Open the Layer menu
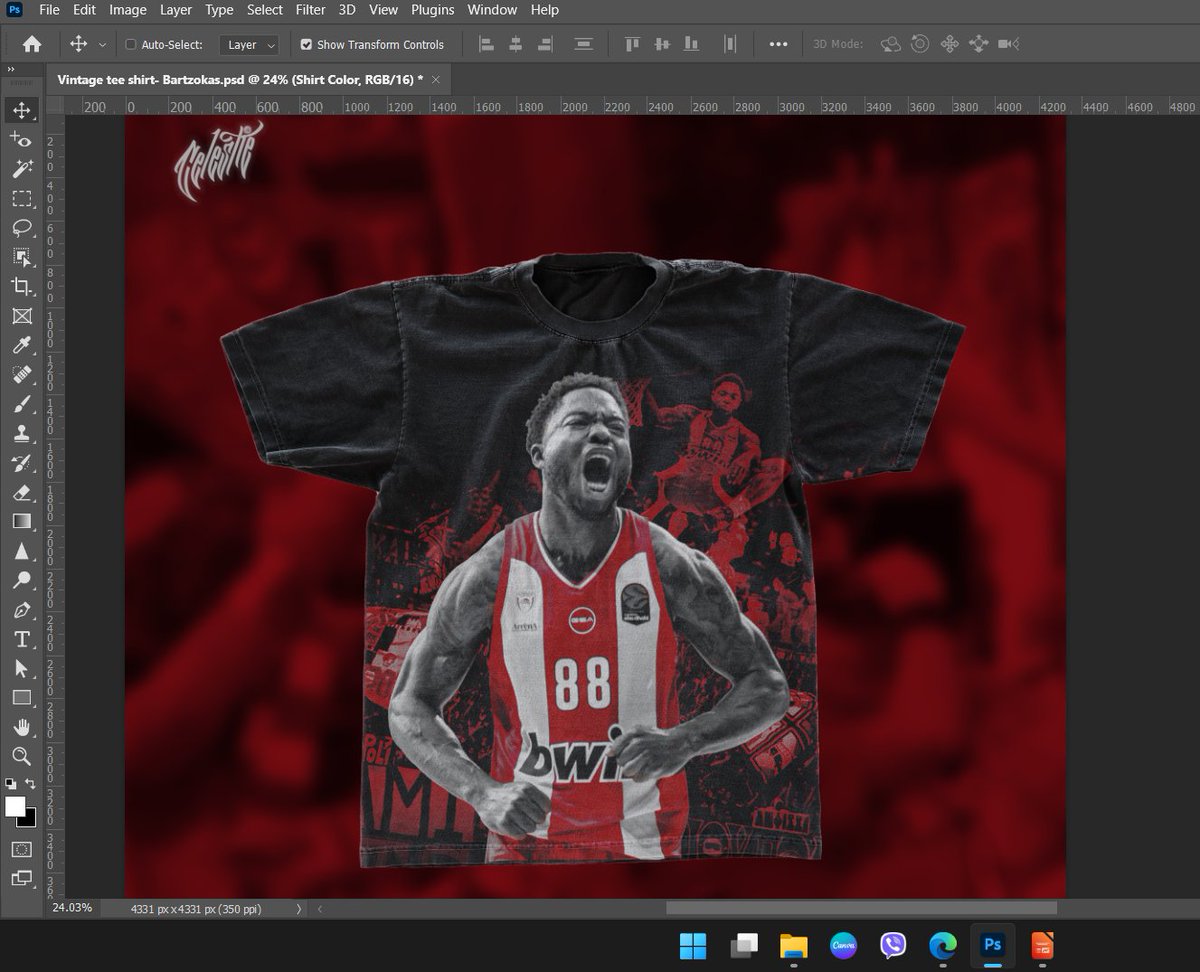This screenshot has height=972, width=1200. 176,10
